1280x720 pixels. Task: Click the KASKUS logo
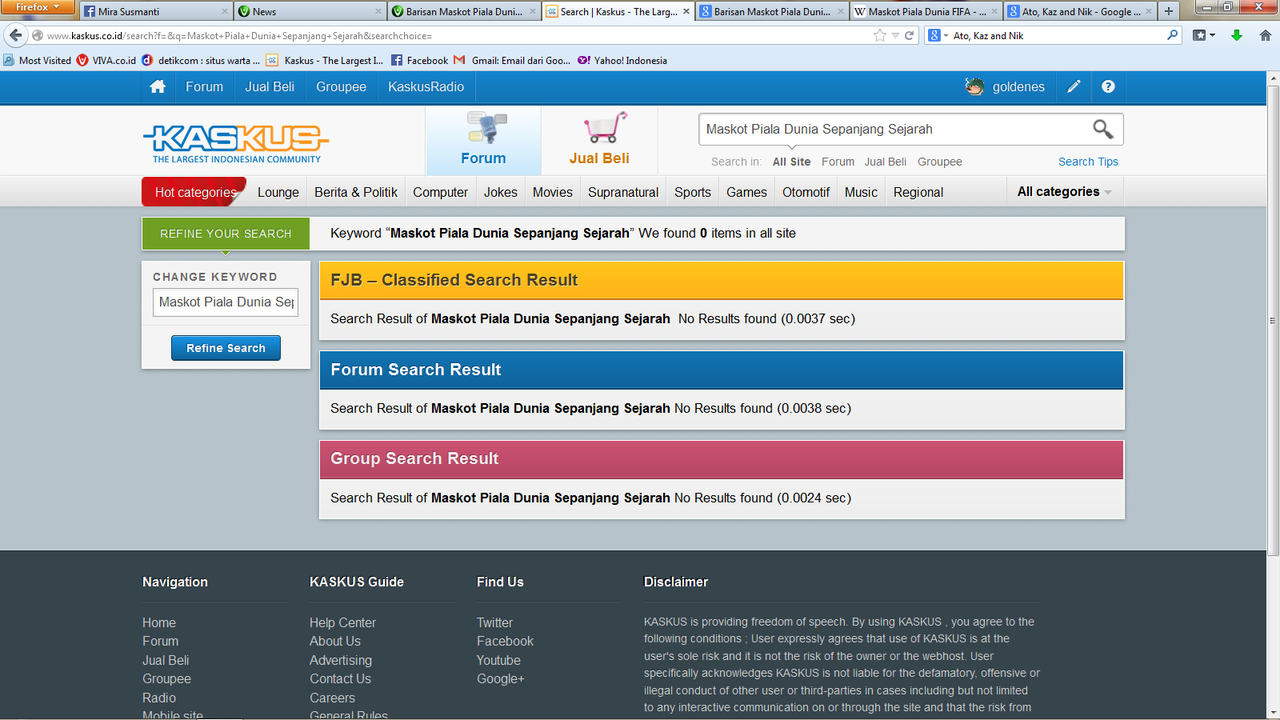click(x=236, y=143)
